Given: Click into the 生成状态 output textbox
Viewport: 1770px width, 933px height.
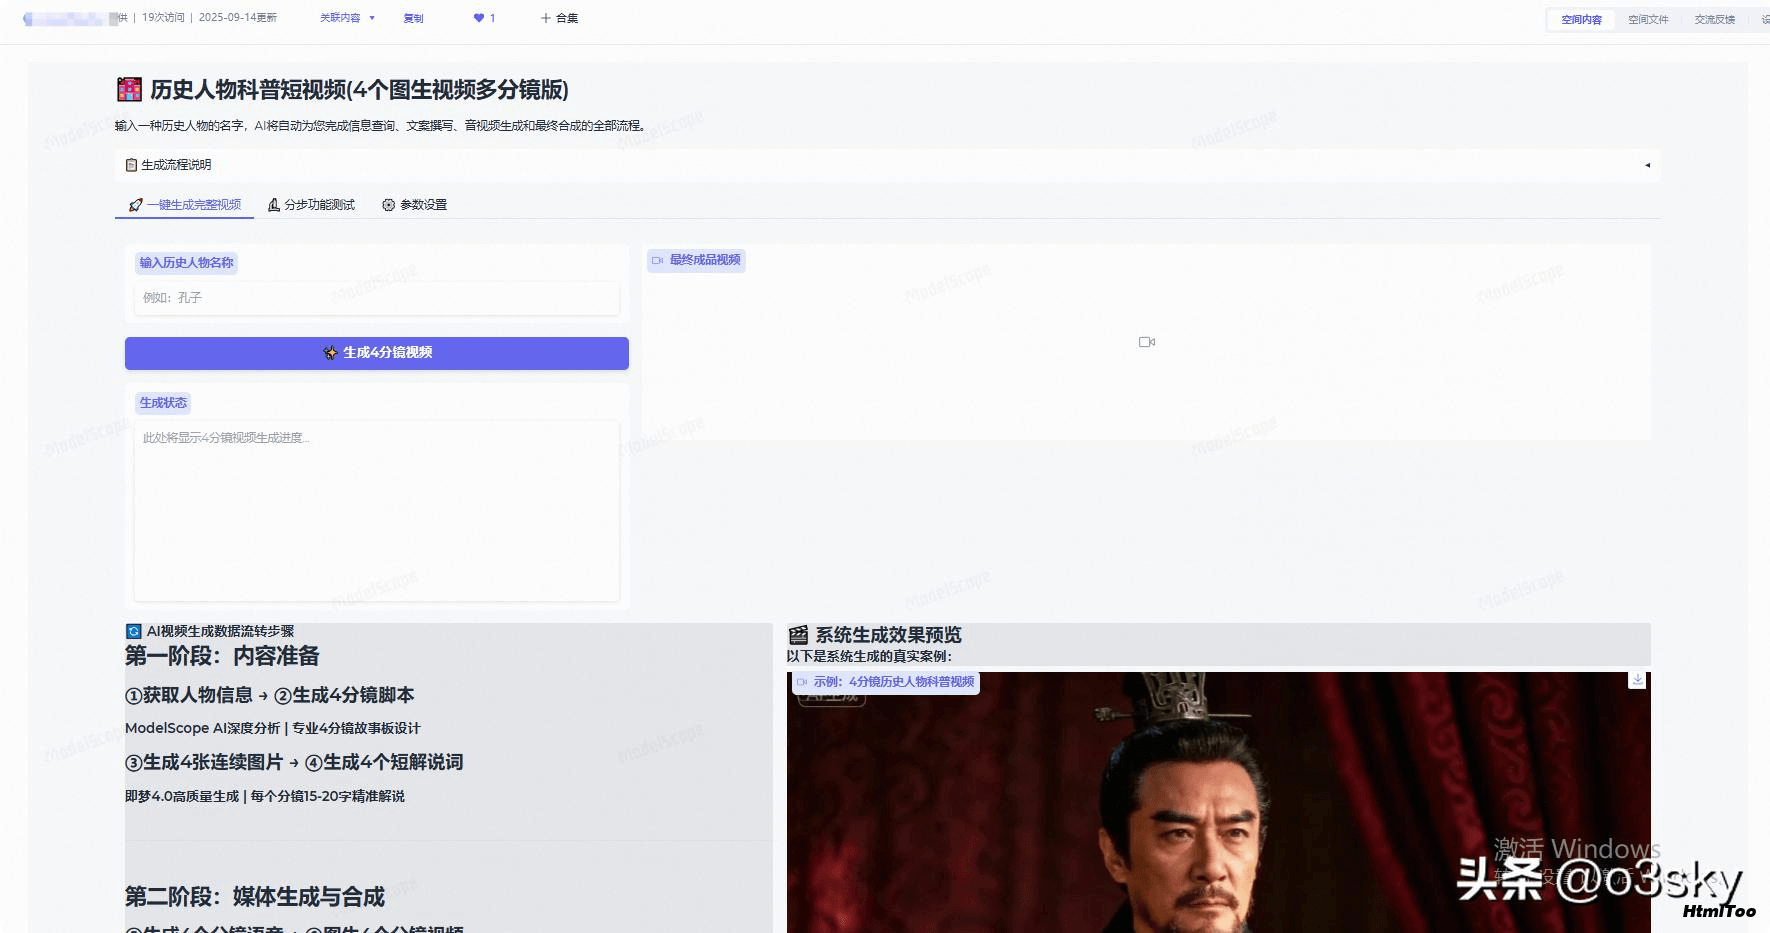Looking at the screenshot, I should [x=376, y=510].
